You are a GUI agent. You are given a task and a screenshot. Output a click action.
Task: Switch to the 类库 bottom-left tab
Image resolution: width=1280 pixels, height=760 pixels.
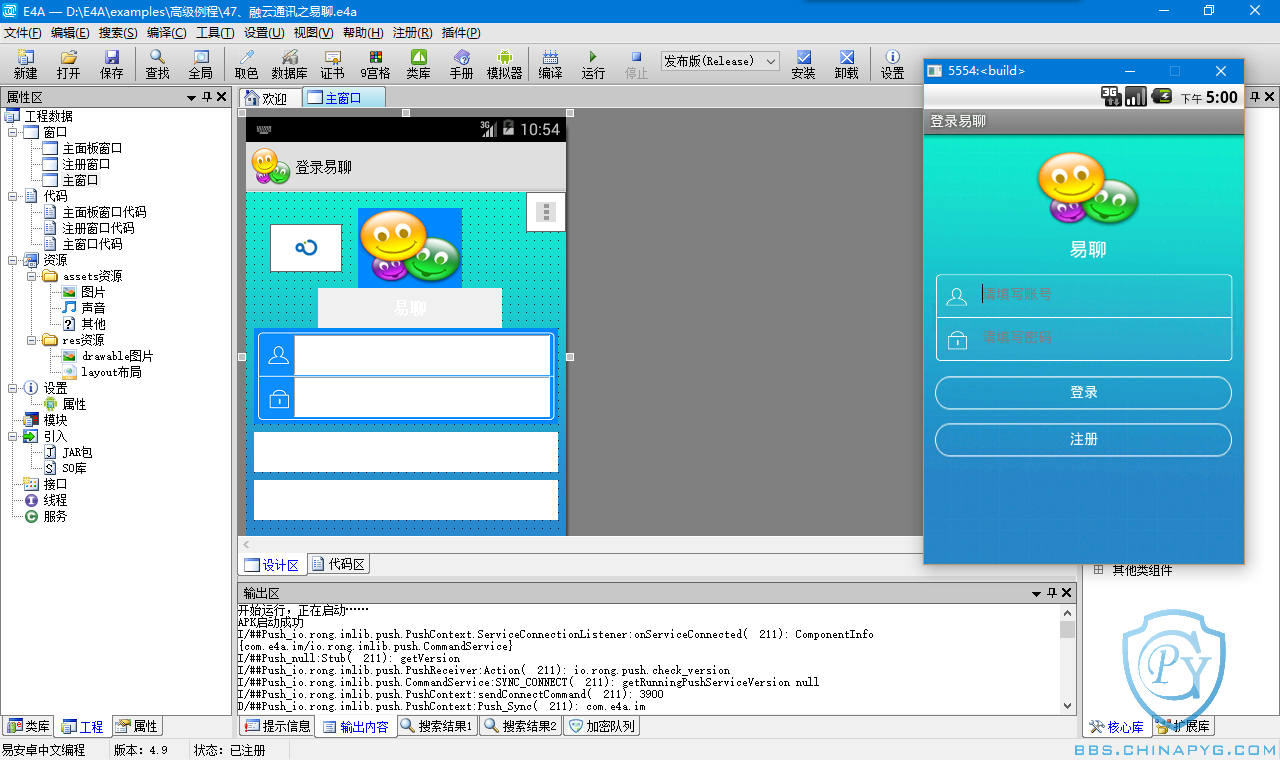pyautogui.click(x=28, y=726)
